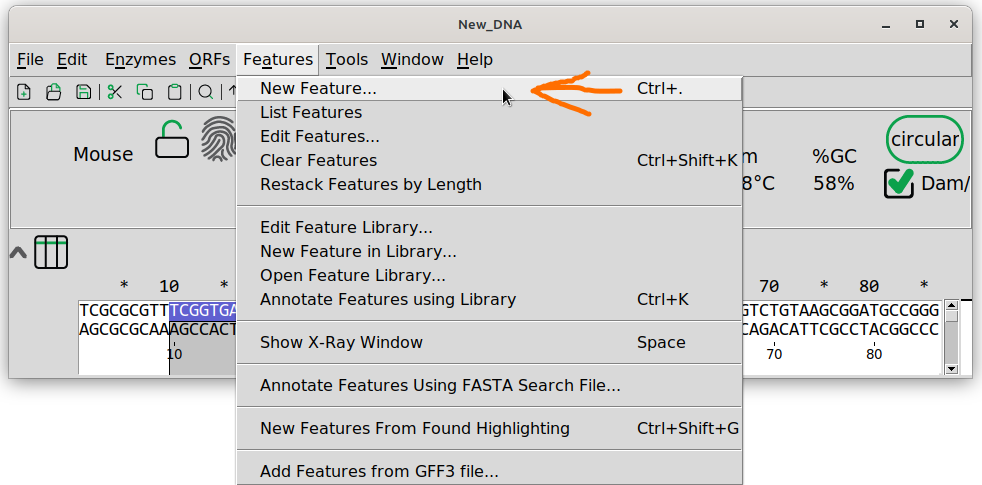Image resolution: width=982 pixels, height=485 pixels.
Task: Uncheck the Dam/ methylation checkbox
Action: pyautogui.click(x=899, y=184)
